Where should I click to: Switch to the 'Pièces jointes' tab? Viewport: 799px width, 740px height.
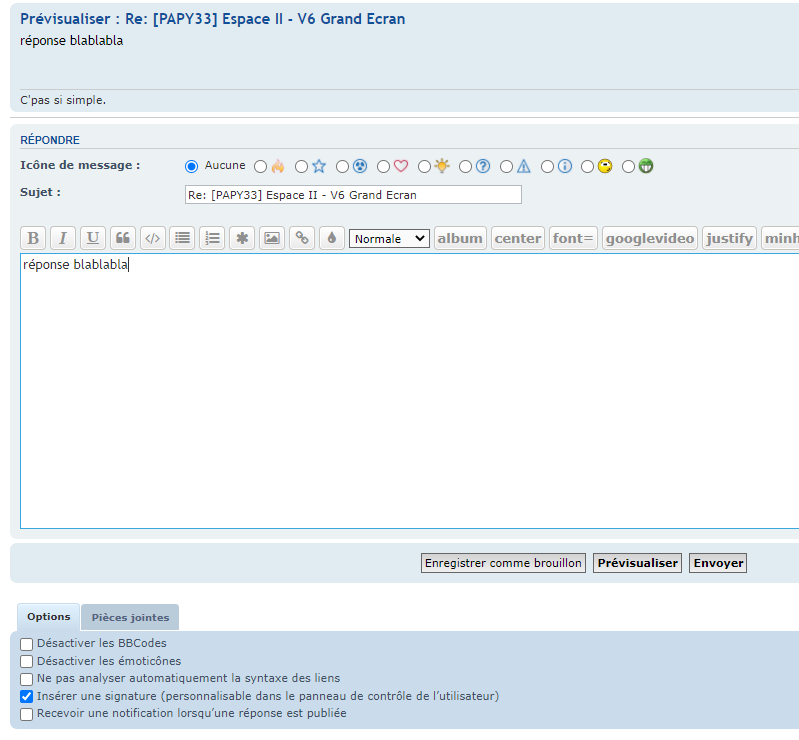pyautogui.click(x=130, y=617)
